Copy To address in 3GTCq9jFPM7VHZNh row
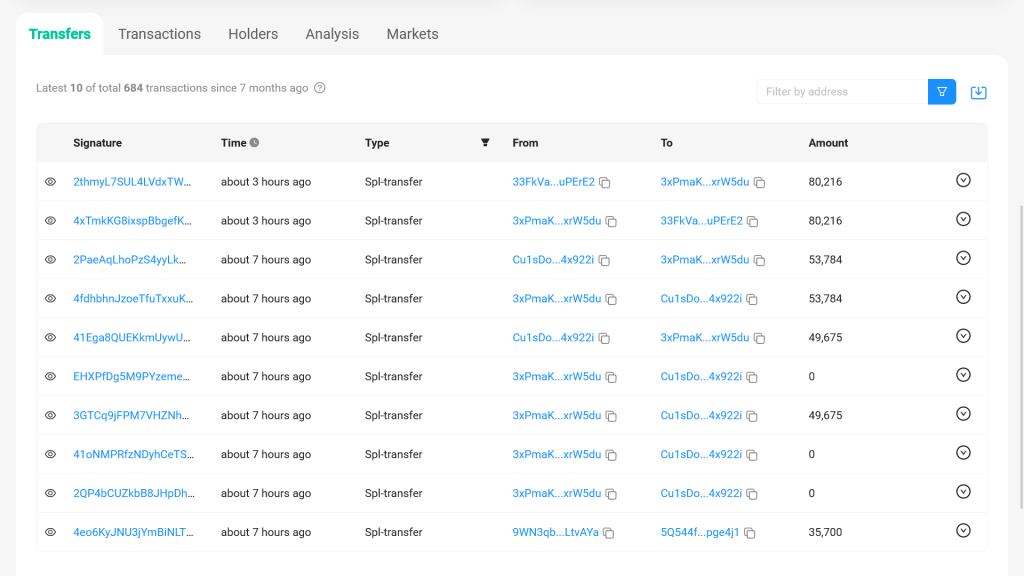Viewport: 1024px width, 576px height. coord(752,416)
